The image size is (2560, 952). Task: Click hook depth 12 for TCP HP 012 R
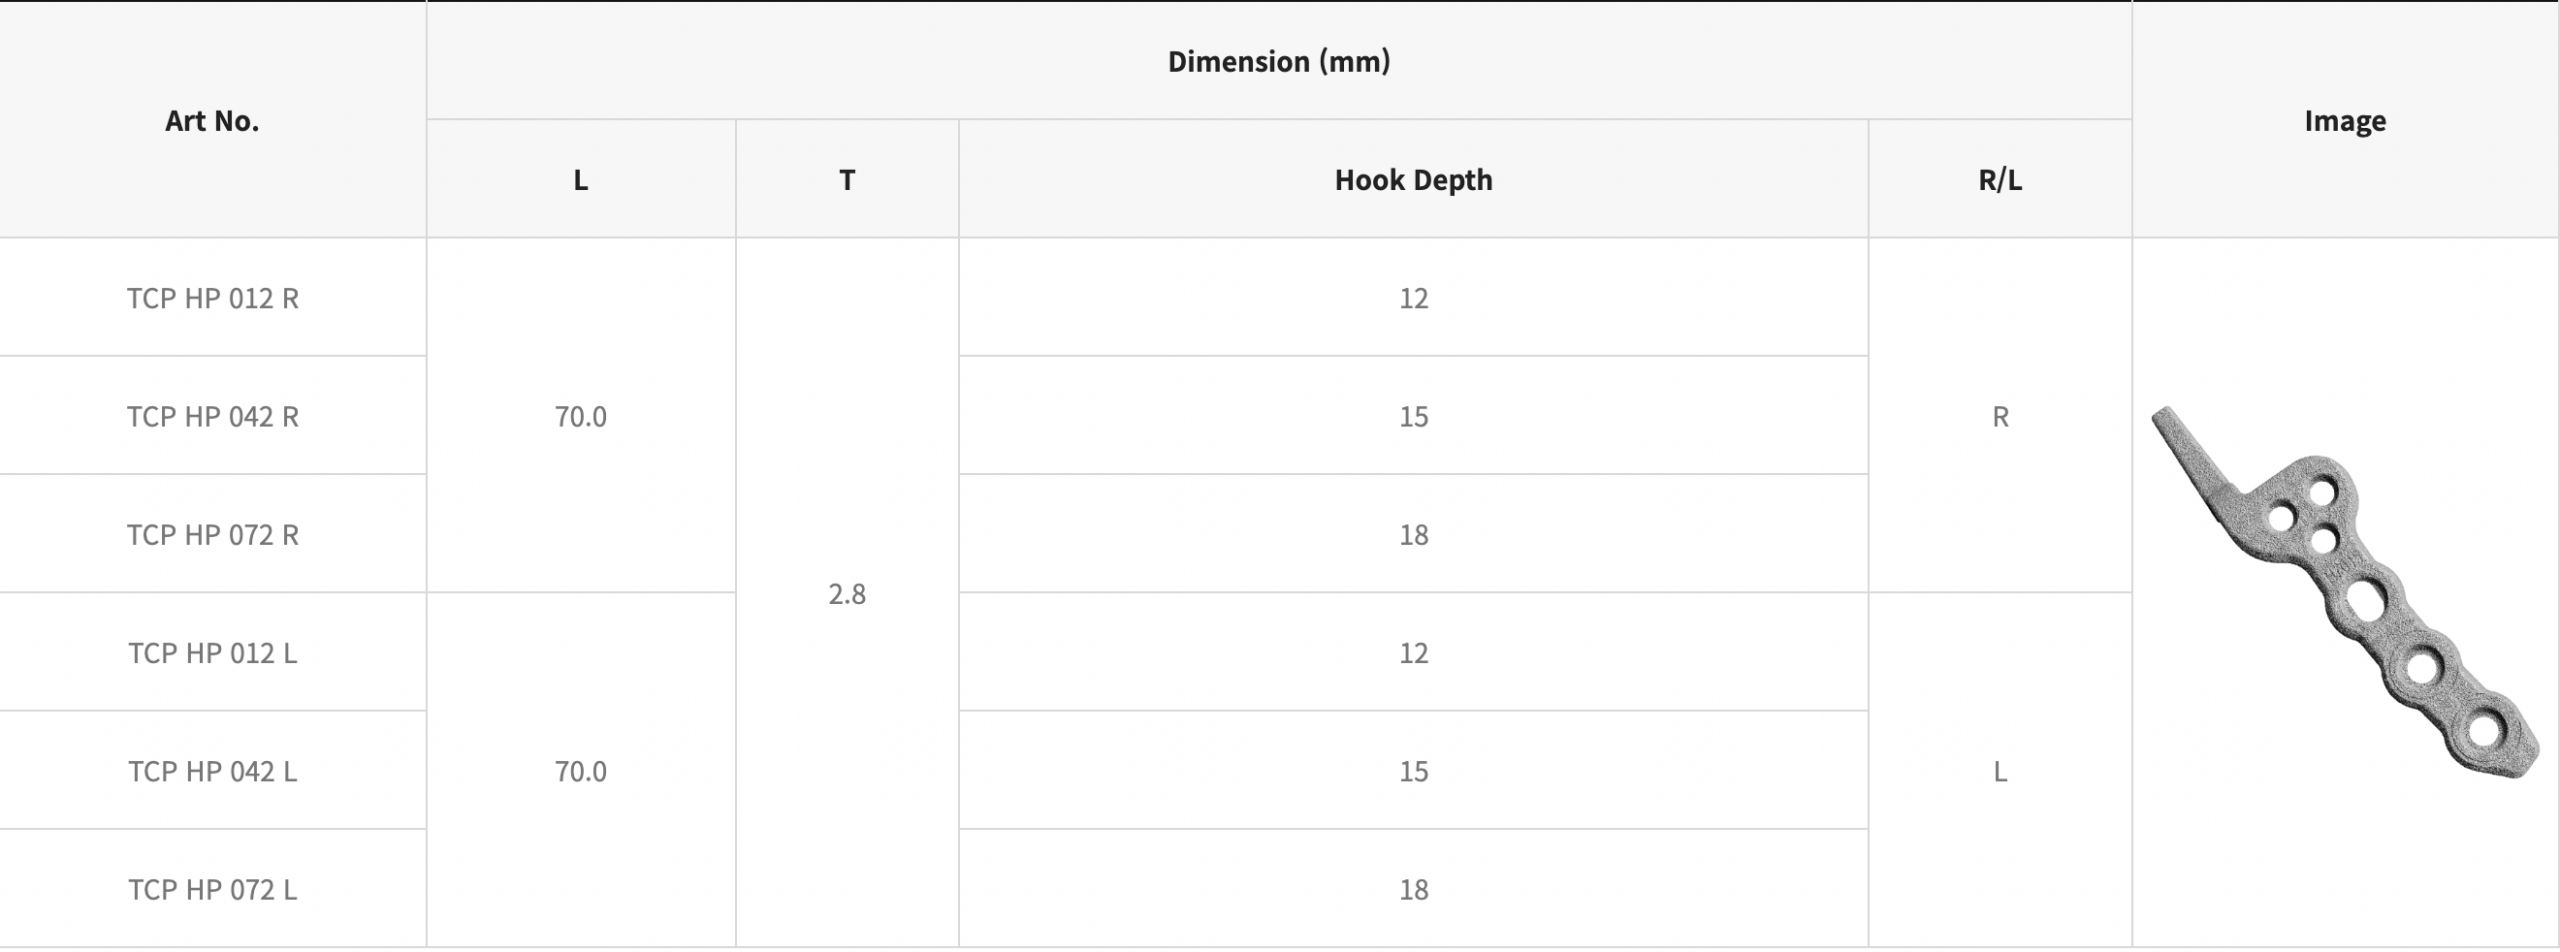pyautogui.click(x=1413, y=298)
